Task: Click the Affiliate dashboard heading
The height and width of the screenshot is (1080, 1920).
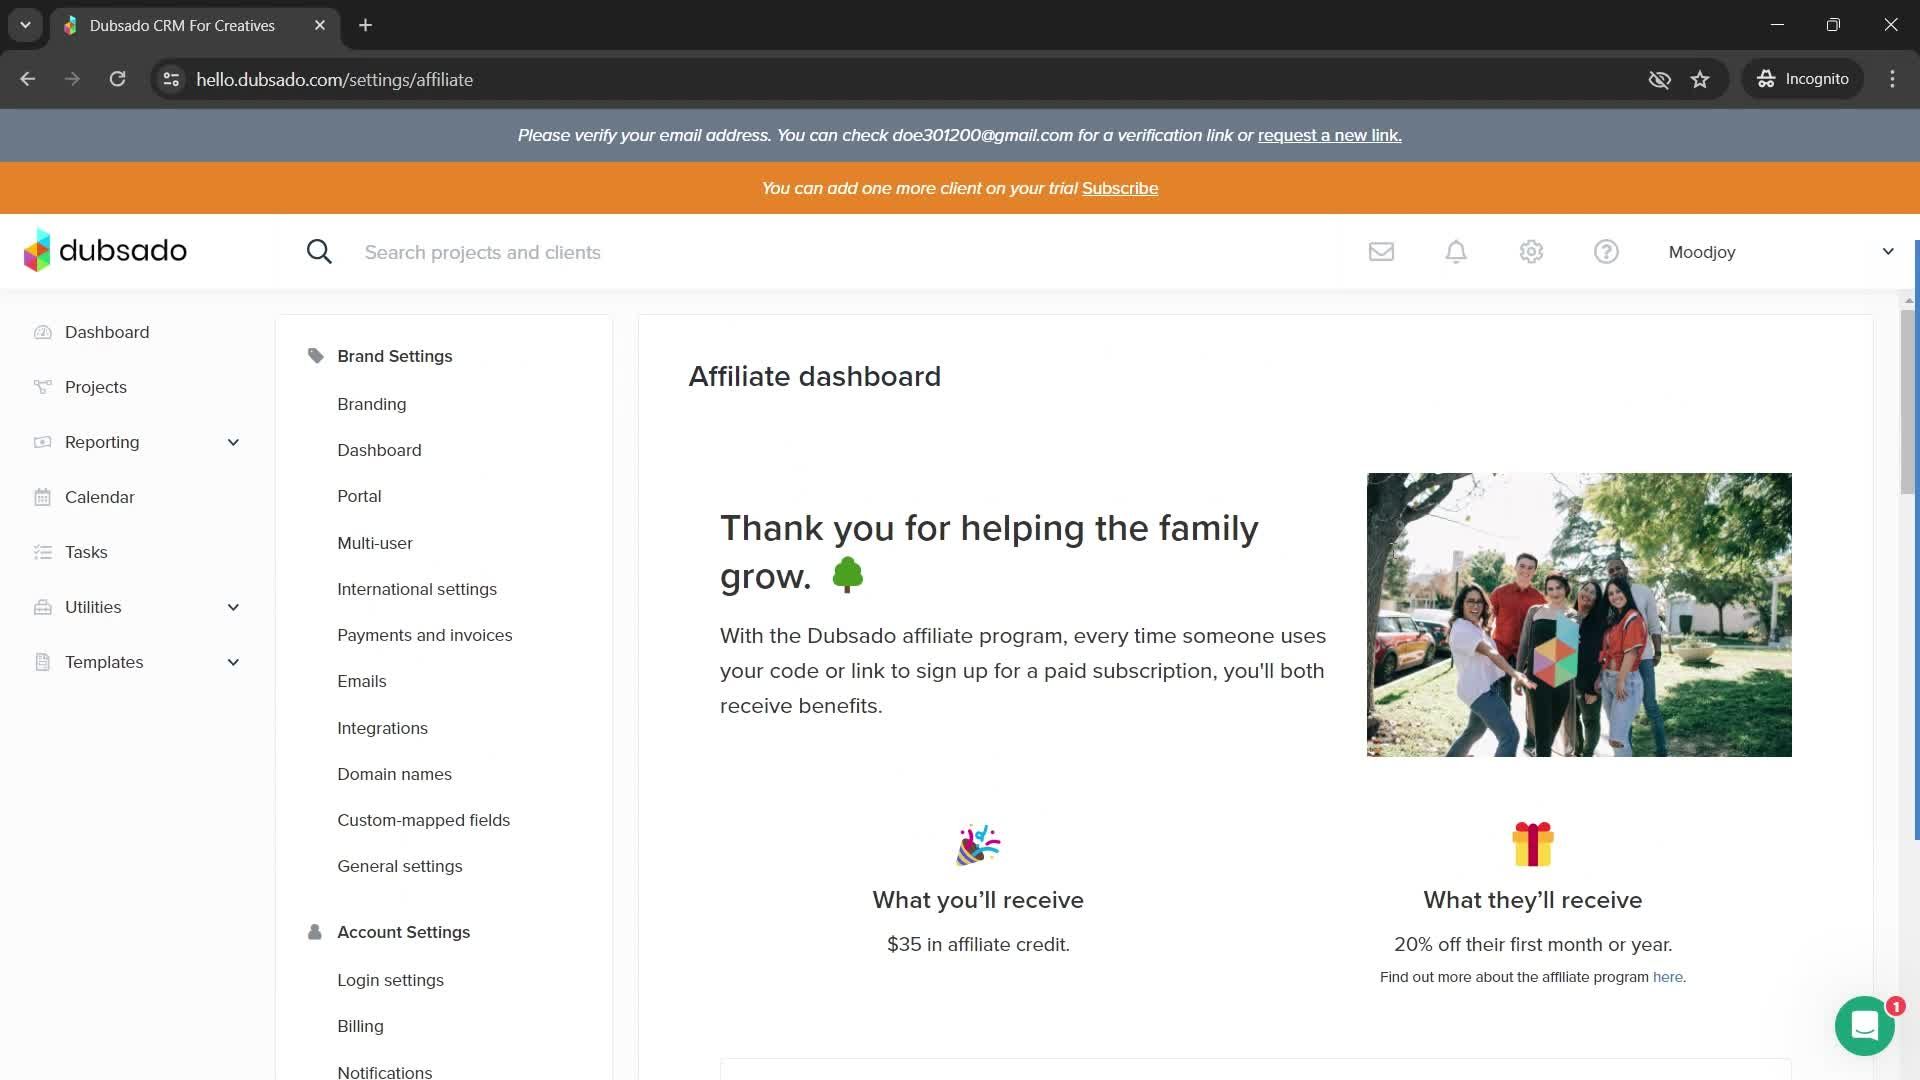Action: pos(815,376)
